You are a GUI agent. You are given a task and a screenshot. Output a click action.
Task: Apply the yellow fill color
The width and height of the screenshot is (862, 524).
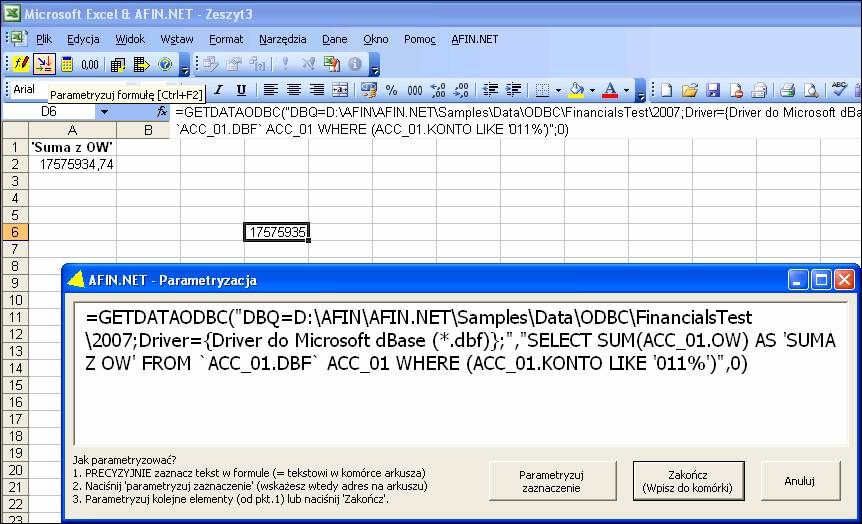[576, 90]
